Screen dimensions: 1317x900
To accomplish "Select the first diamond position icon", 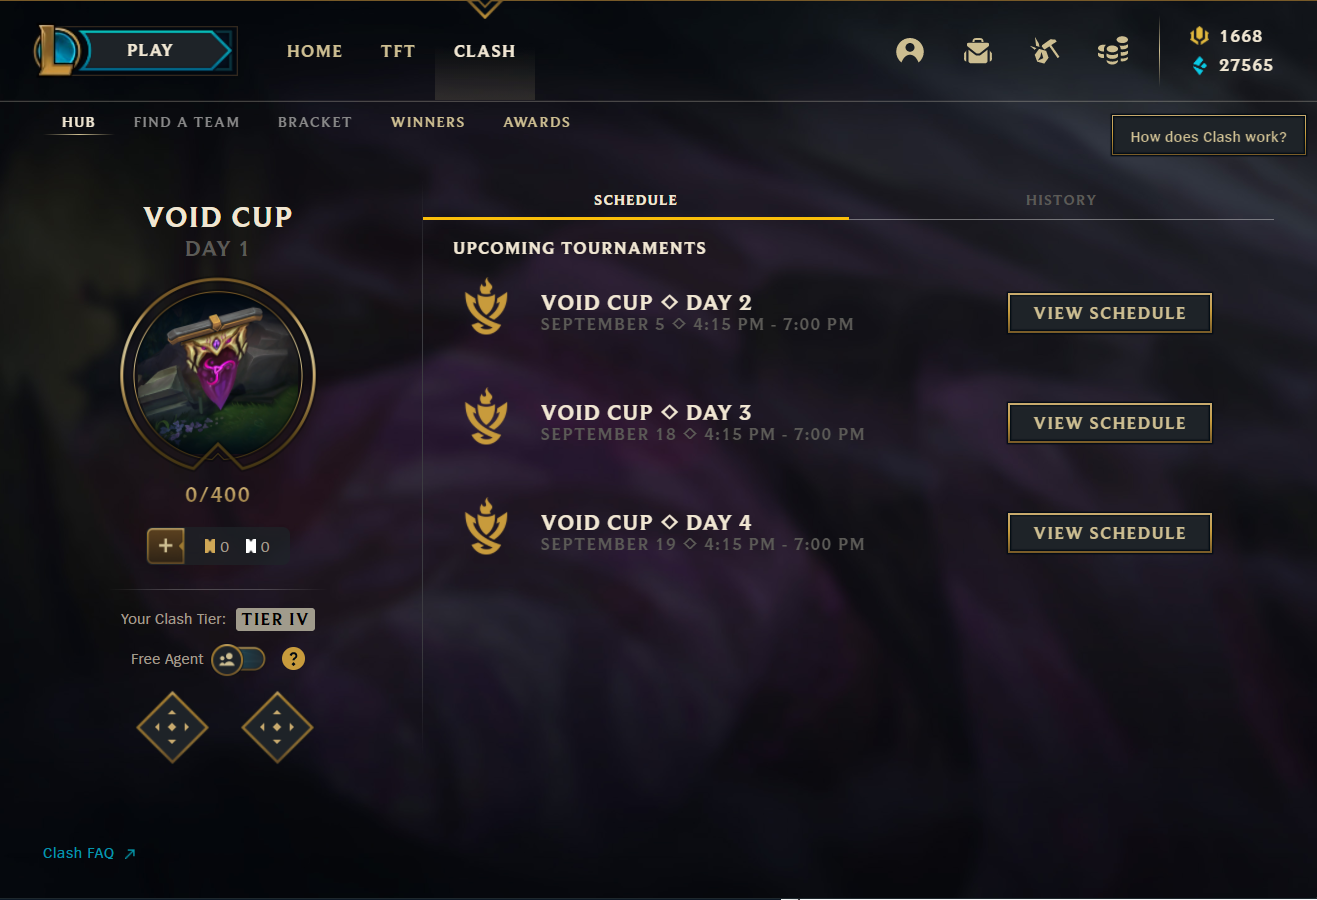I will click(x=172, y=727).
